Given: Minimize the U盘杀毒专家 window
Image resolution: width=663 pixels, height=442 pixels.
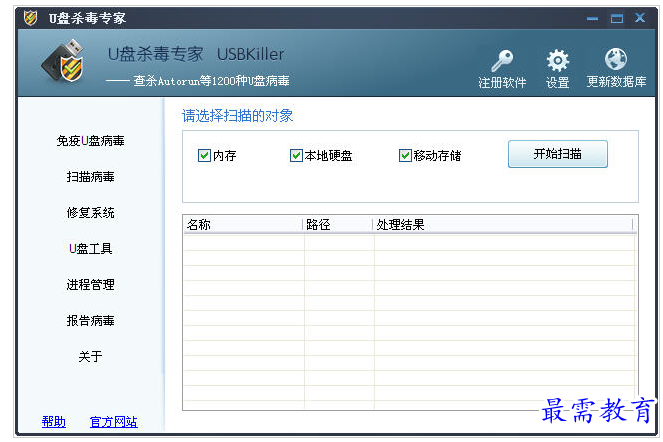Looking at the screenshot, I should pyautogui.click(x=592, y=19).
